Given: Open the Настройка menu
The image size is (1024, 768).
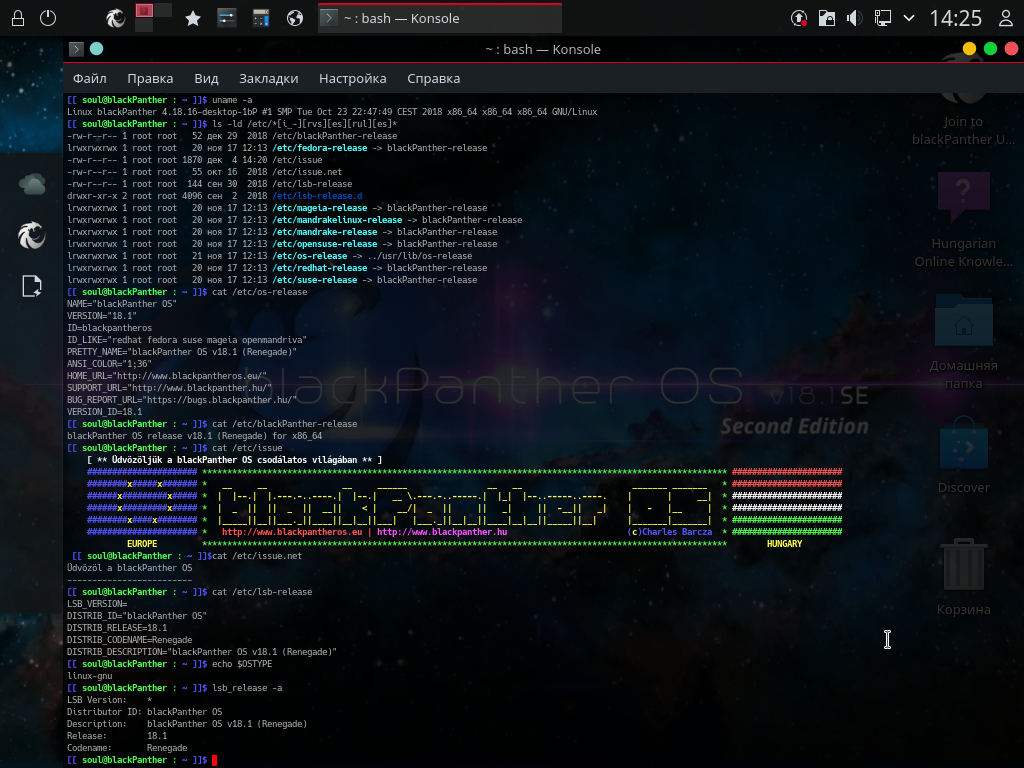Looking at the screenshot, I should tap(353, 78).
